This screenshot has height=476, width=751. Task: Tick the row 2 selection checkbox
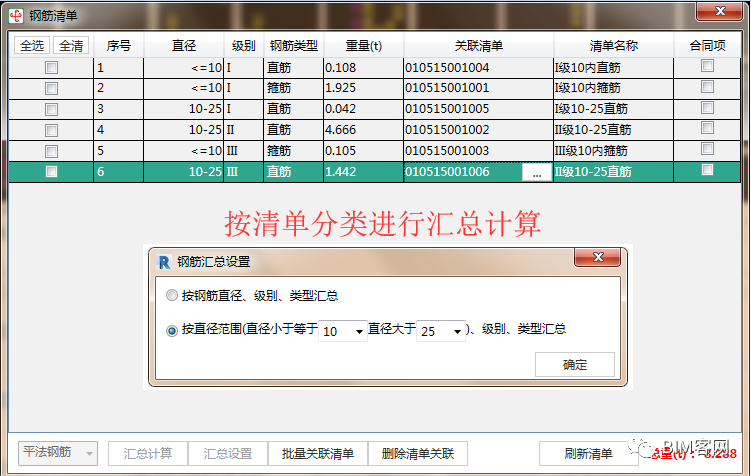pyautogui.click(x=51, y=88)
